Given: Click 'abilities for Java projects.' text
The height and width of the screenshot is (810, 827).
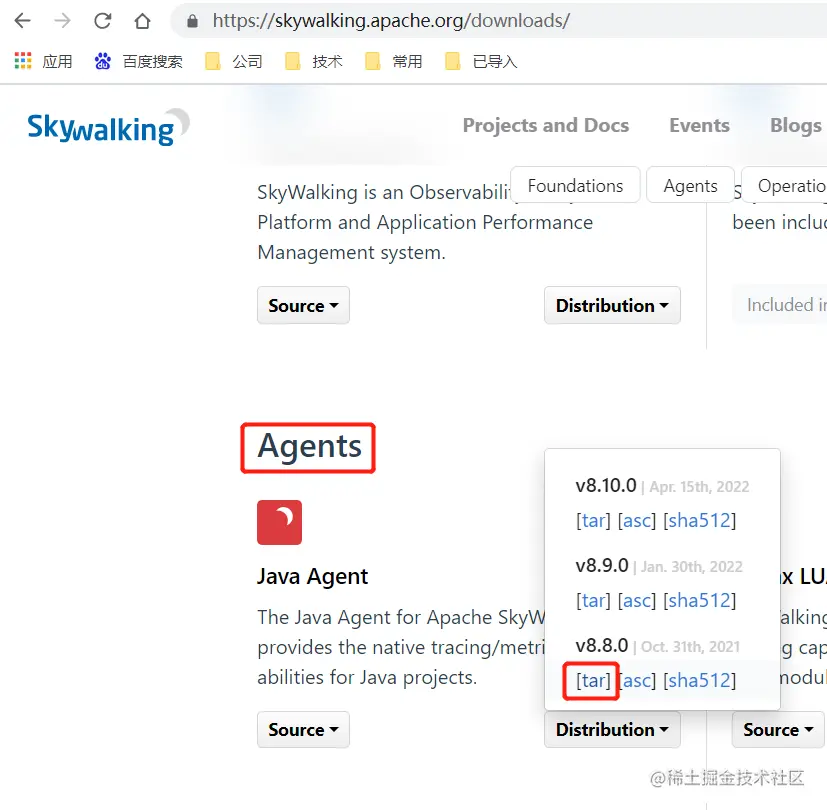Looking at the screenshot, I should click(367, 678).
